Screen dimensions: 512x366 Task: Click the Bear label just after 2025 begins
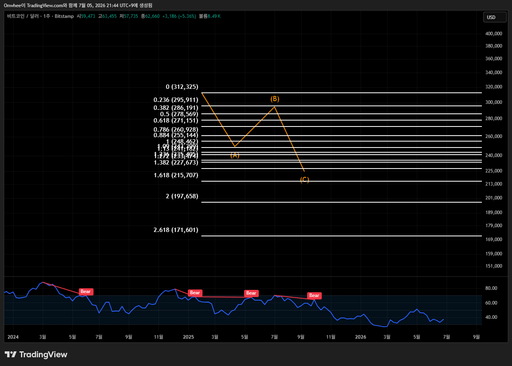(x=195, y=293)
